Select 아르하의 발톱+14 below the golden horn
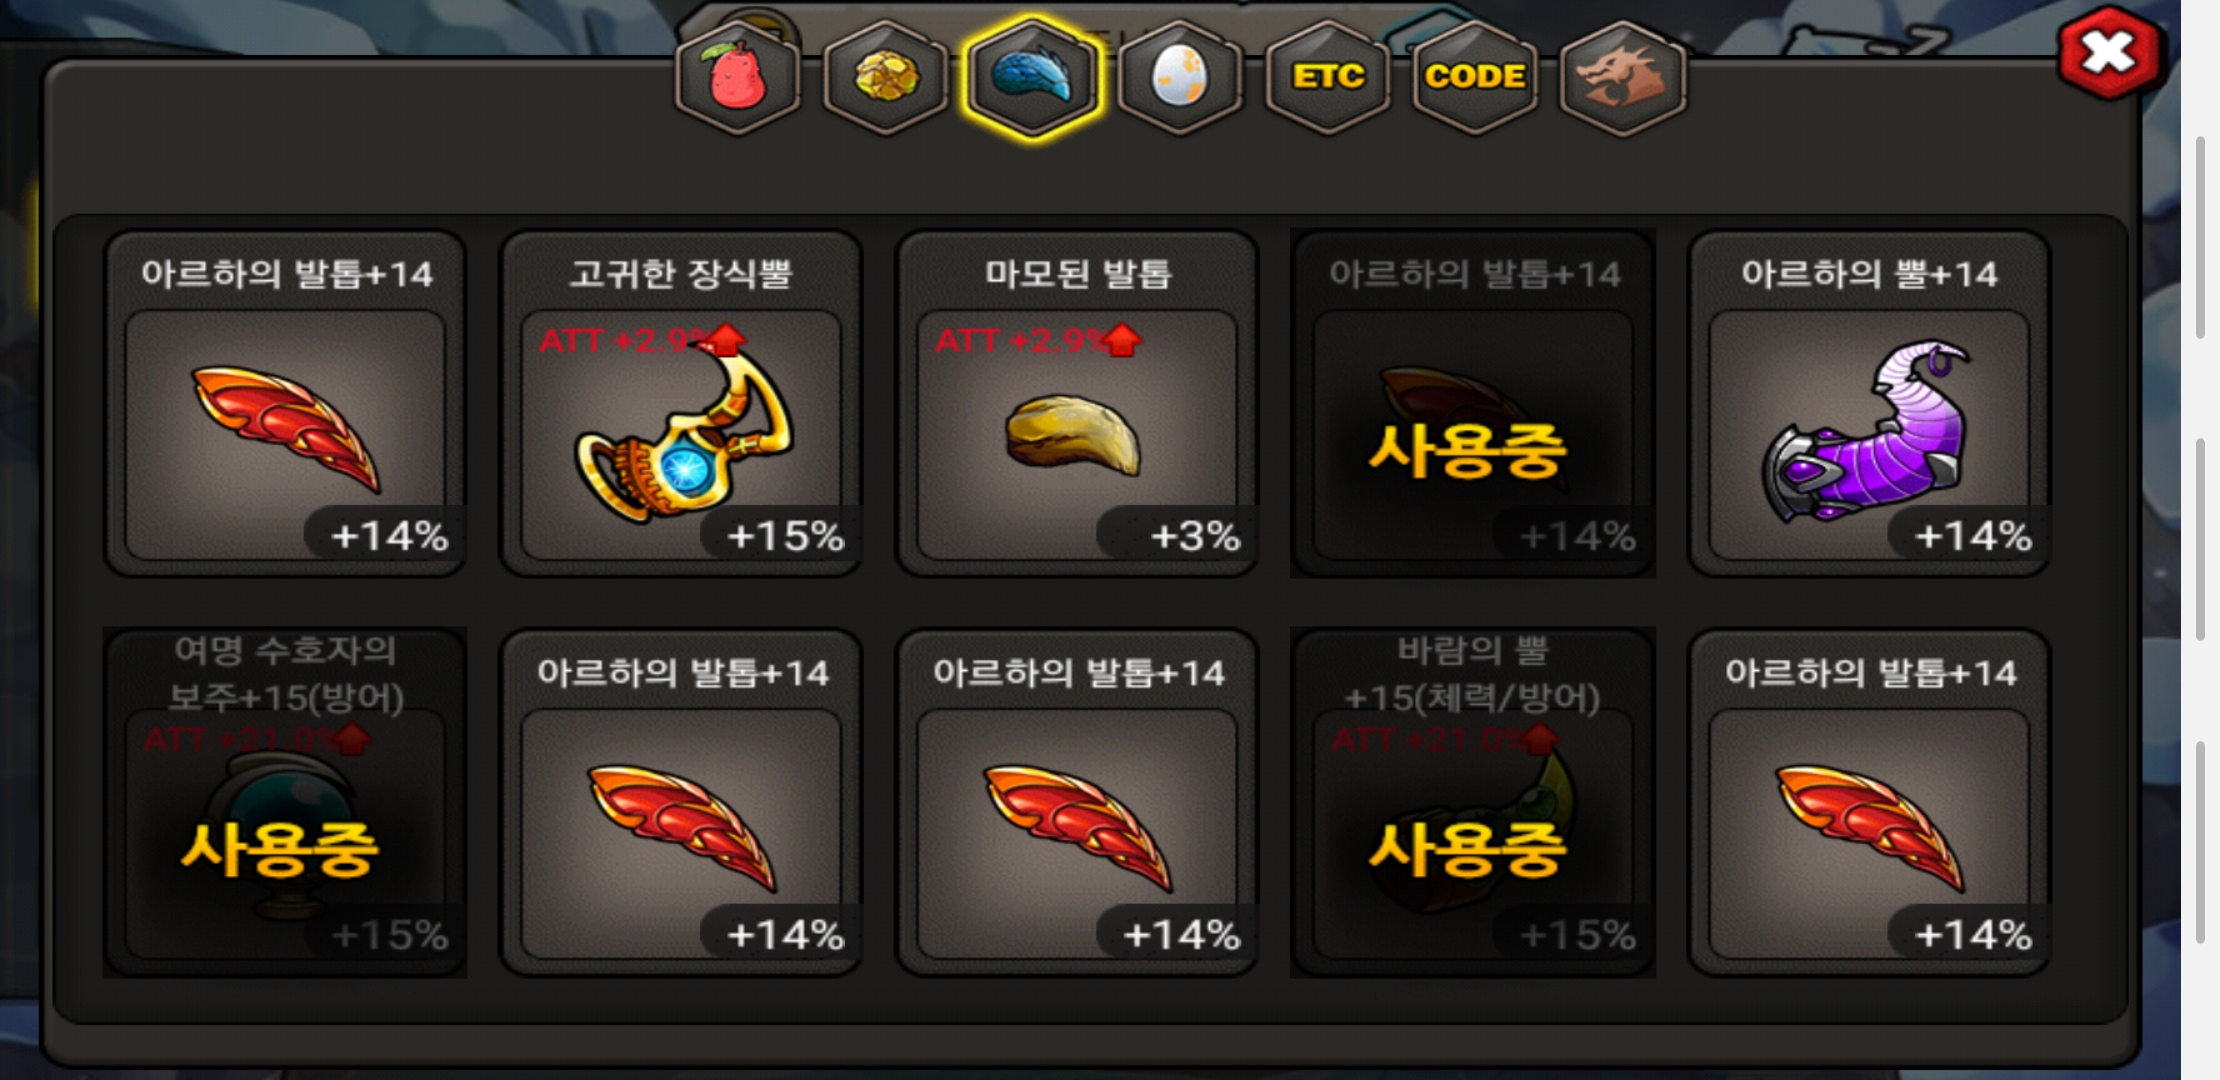 click(x=681, y=802)
